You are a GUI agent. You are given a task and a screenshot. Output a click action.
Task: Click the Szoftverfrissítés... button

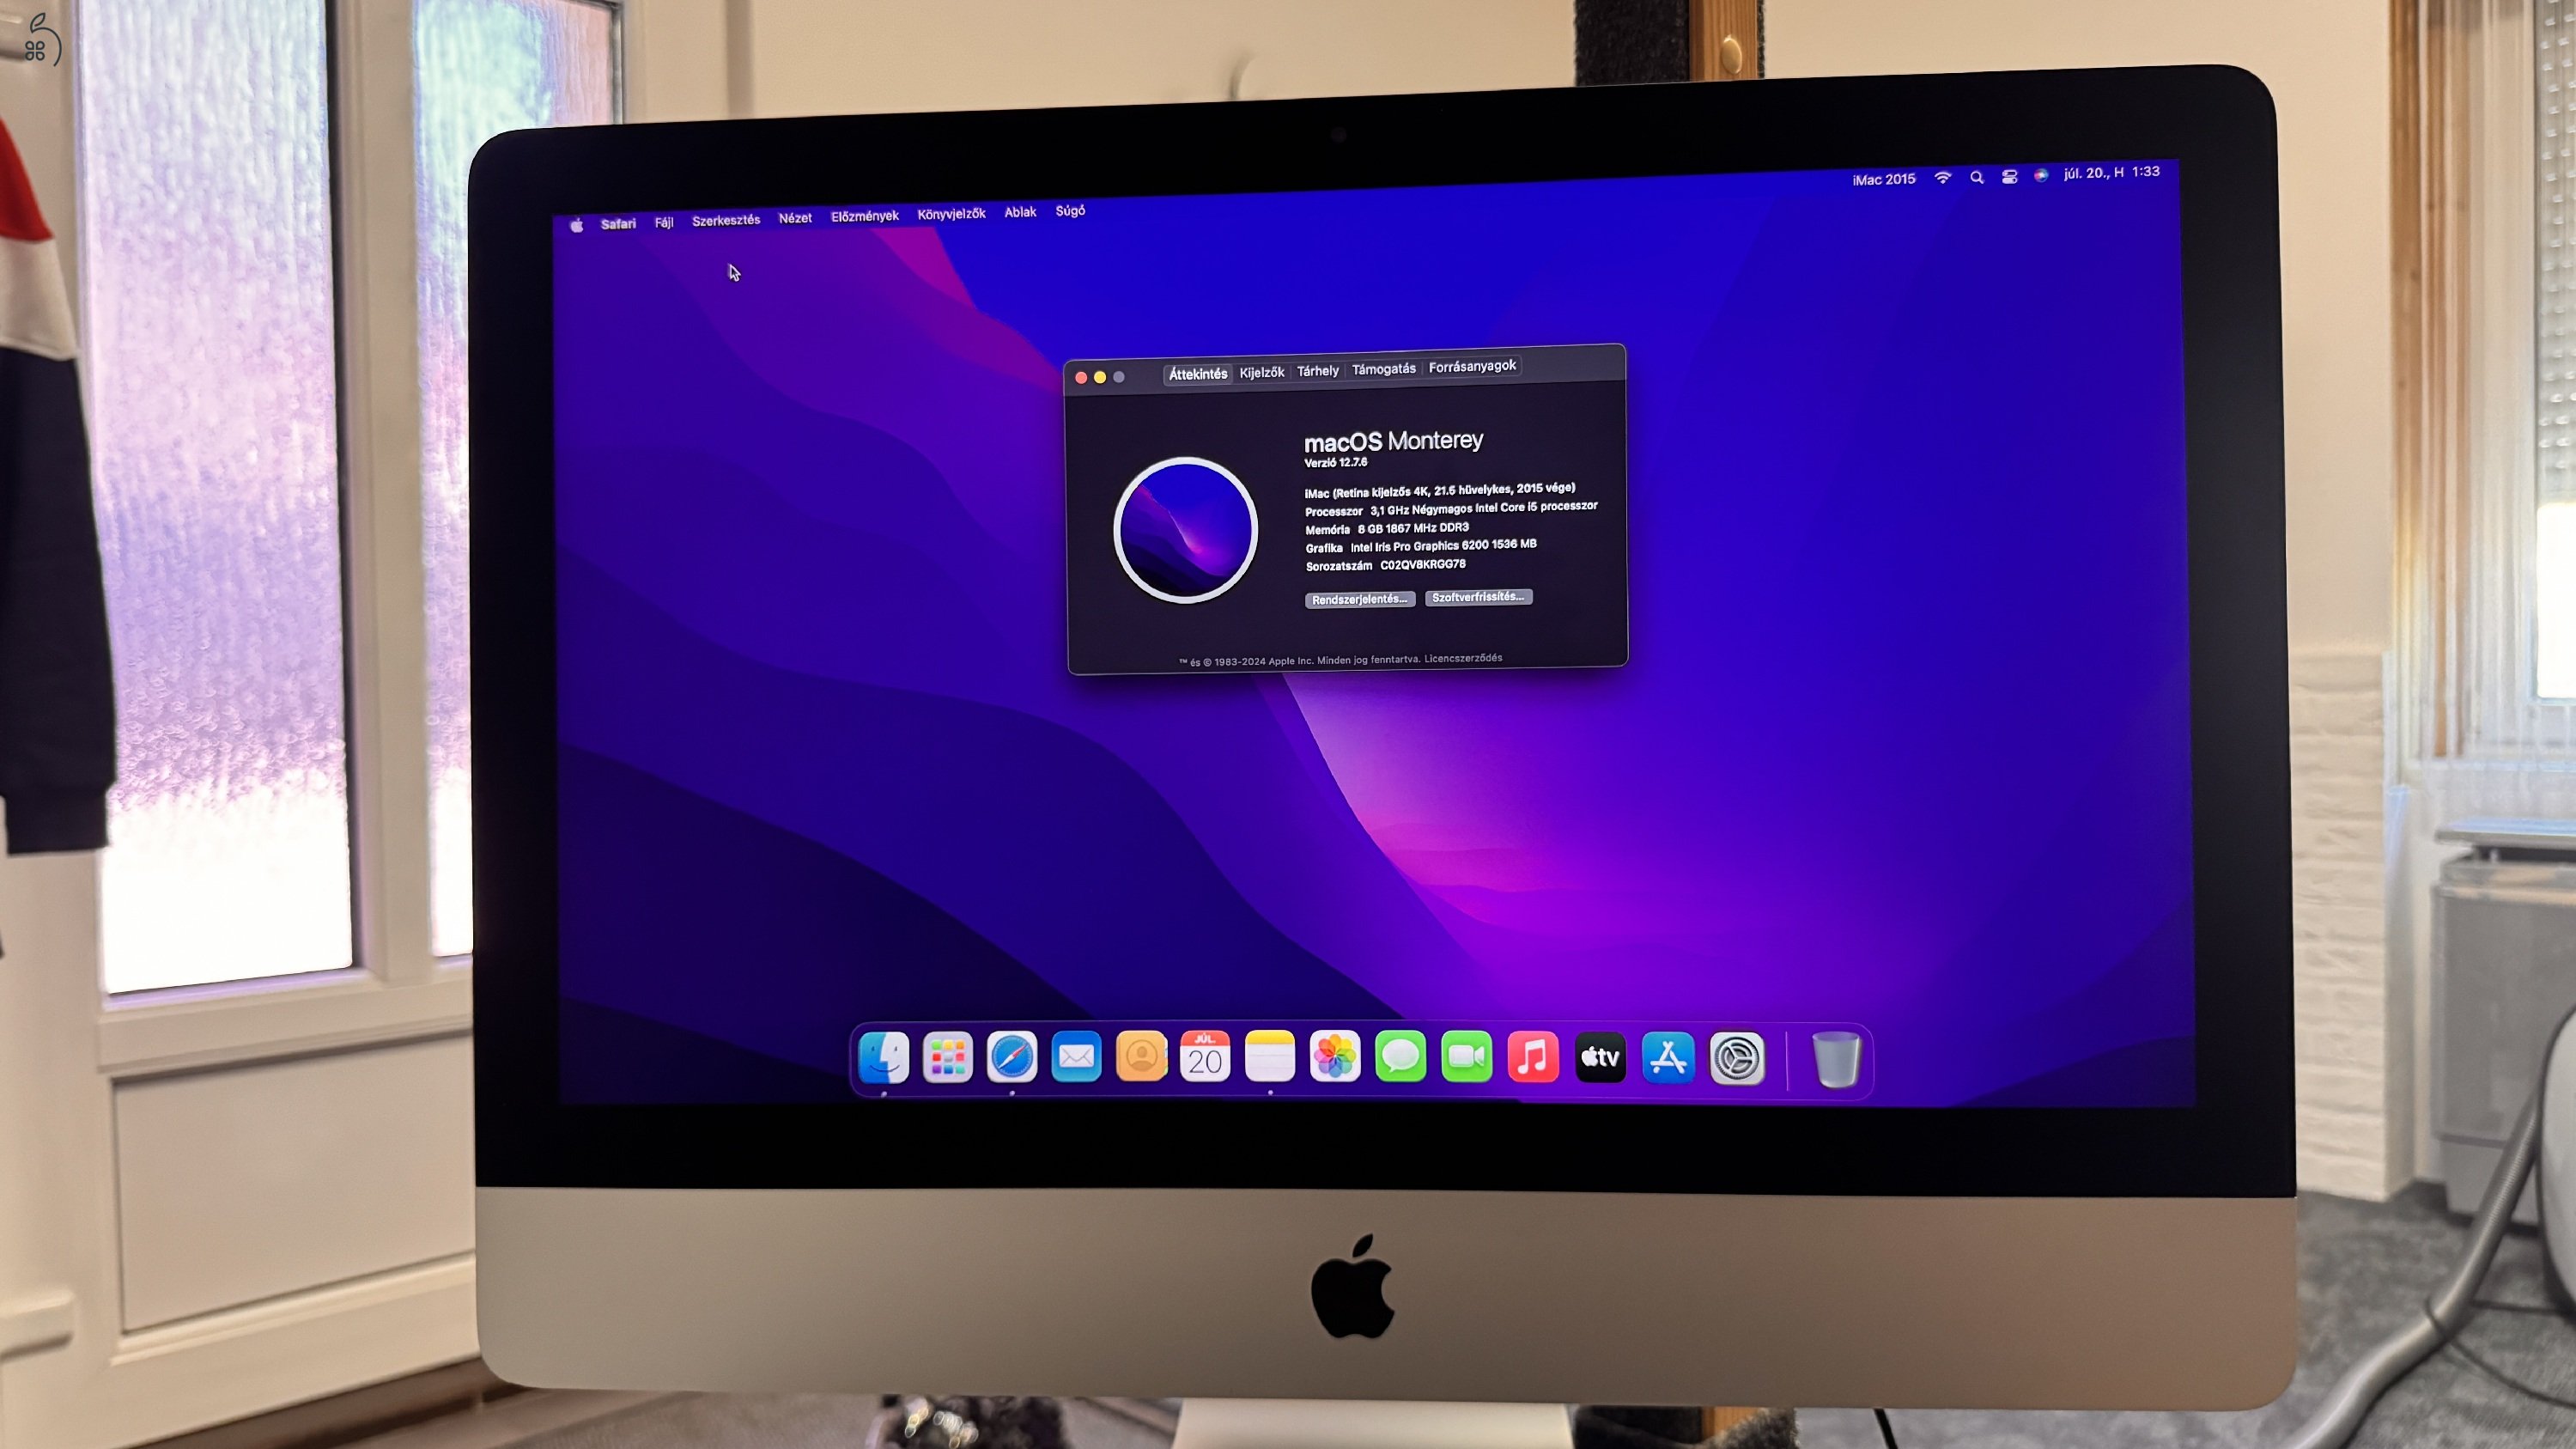tap(1478, 597)
